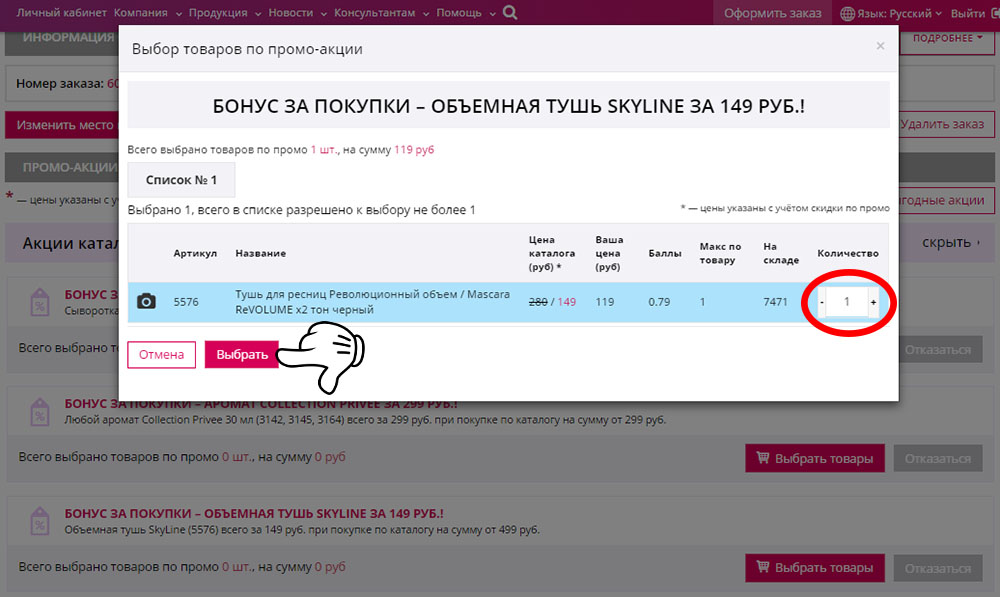Click the Изменить место button
This screenshot has width=1000, height=597.
click(x=62, y=125)
